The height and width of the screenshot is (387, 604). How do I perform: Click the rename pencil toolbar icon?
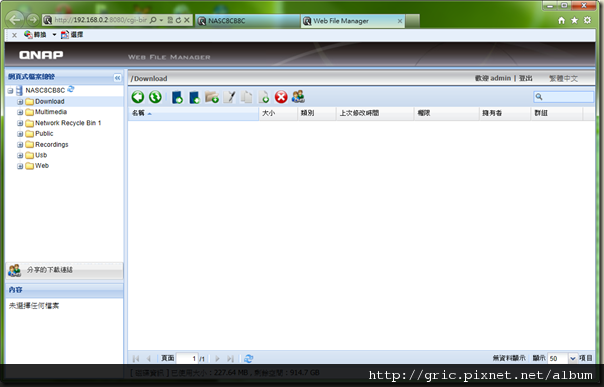click(x=230, y=97)
